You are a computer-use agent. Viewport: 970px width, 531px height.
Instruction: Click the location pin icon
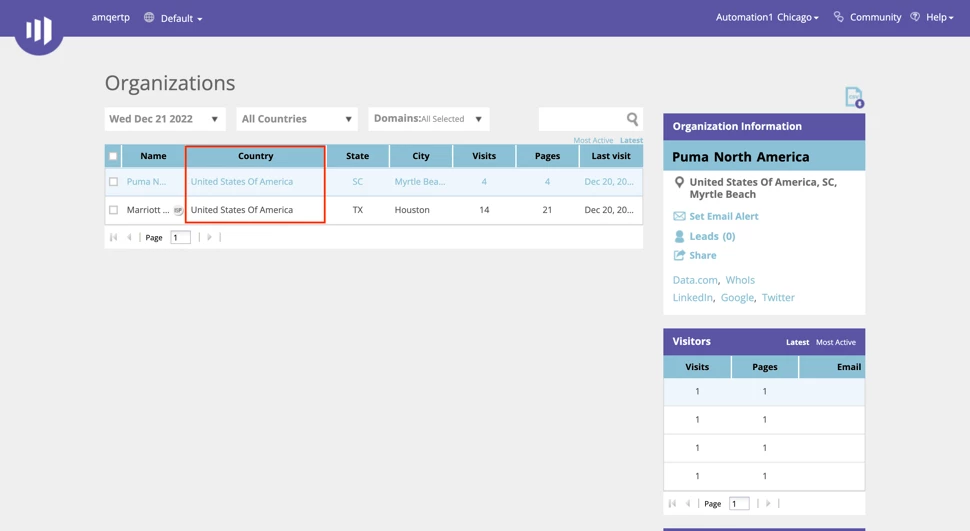coord(679,182)
